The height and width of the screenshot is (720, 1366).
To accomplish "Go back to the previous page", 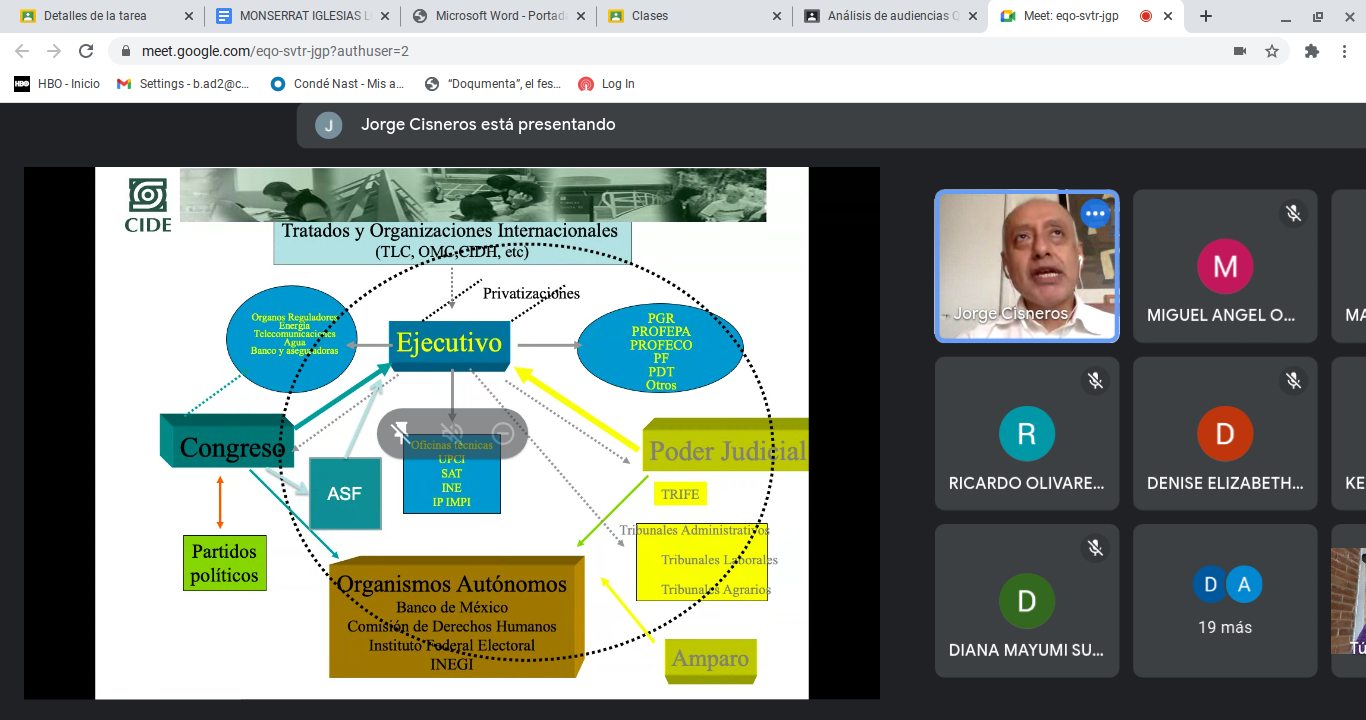I will pyautogui.click(x=22, y=51).
